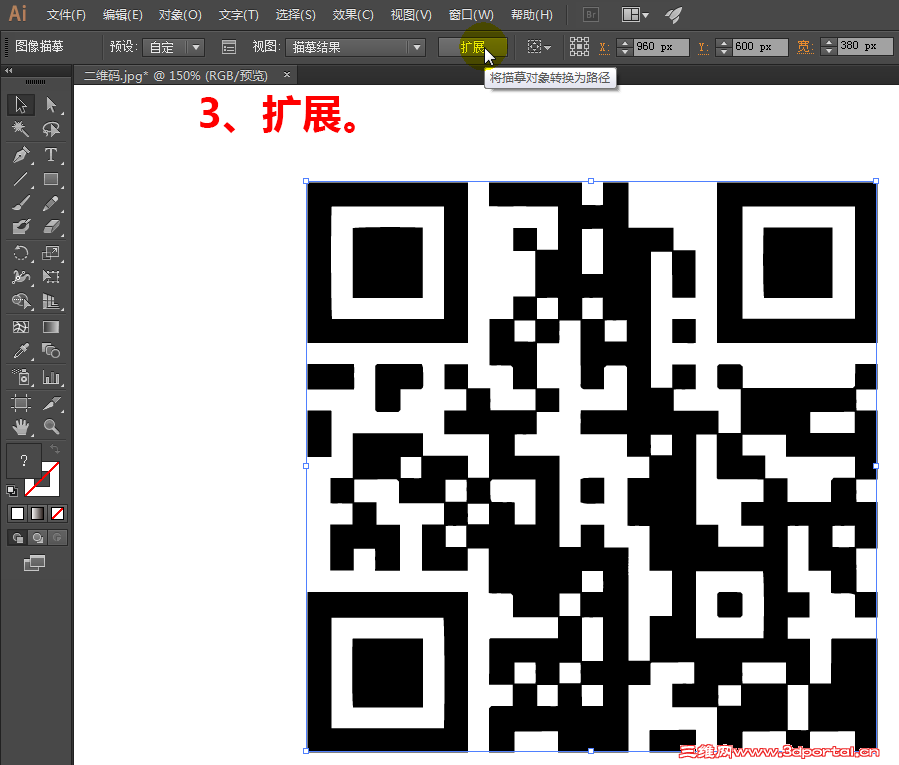Select the Perspective Grid tool
The width and height of the screenshot is (899, 765).
coord(51,301)
